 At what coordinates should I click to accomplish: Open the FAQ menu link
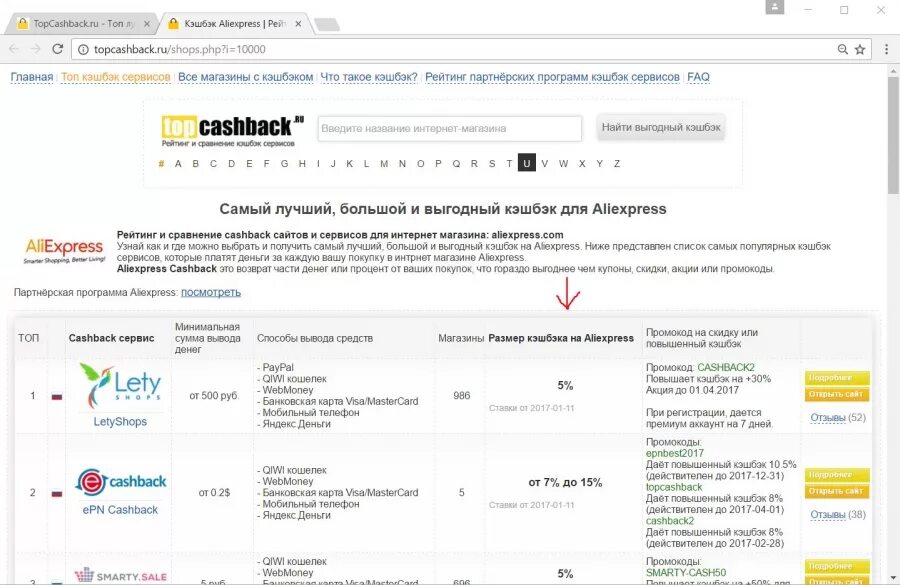click(x=699, y=77)
